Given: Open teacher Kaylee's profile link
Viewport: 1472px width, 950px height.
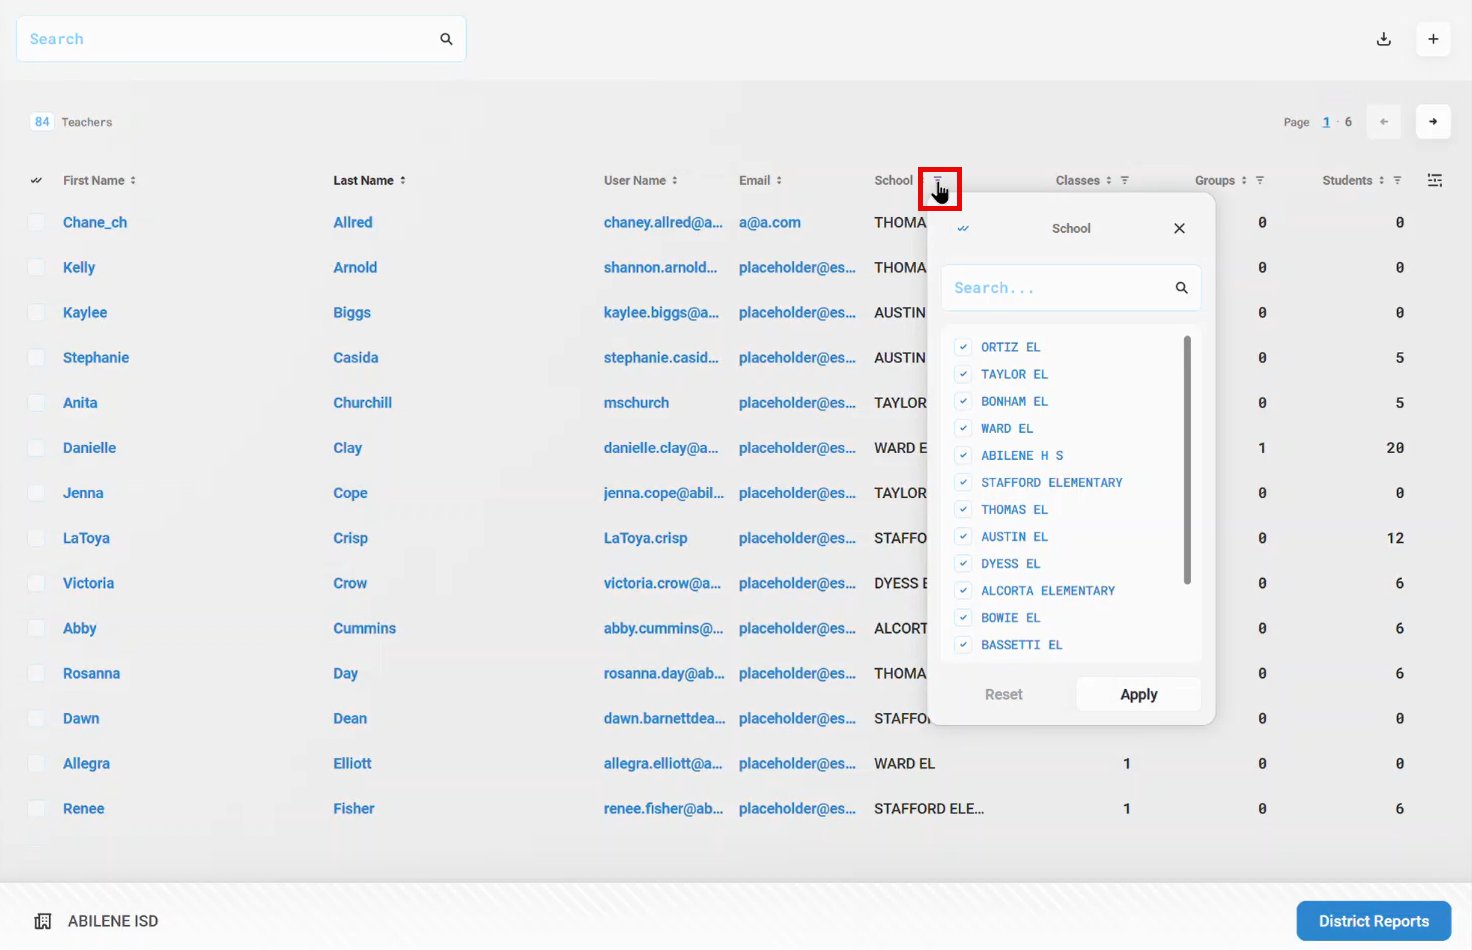Looking at the screenshot, I should point(85,312).
